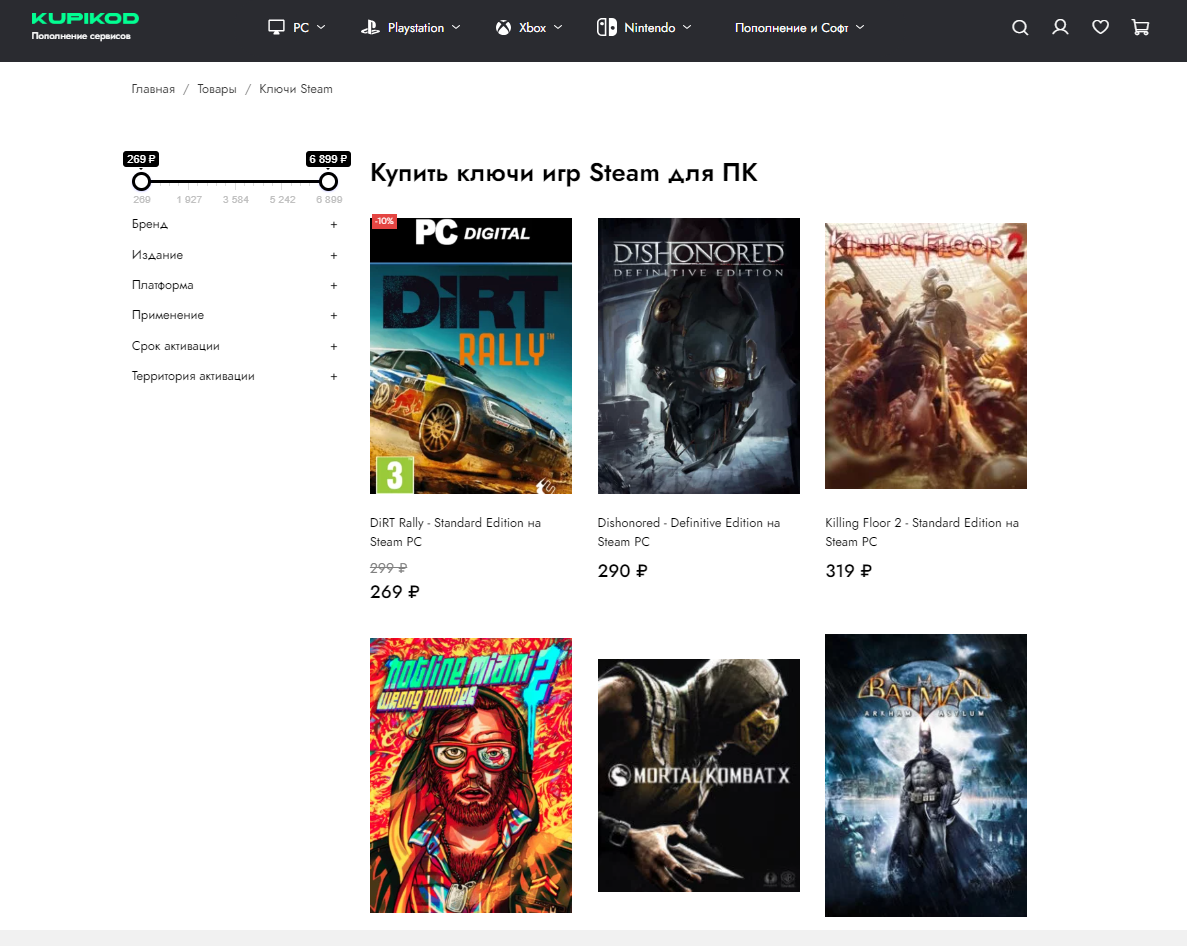Click the PC monitor icon in header
Screen dimensions: 1187x946
click(x=276, y=27)
